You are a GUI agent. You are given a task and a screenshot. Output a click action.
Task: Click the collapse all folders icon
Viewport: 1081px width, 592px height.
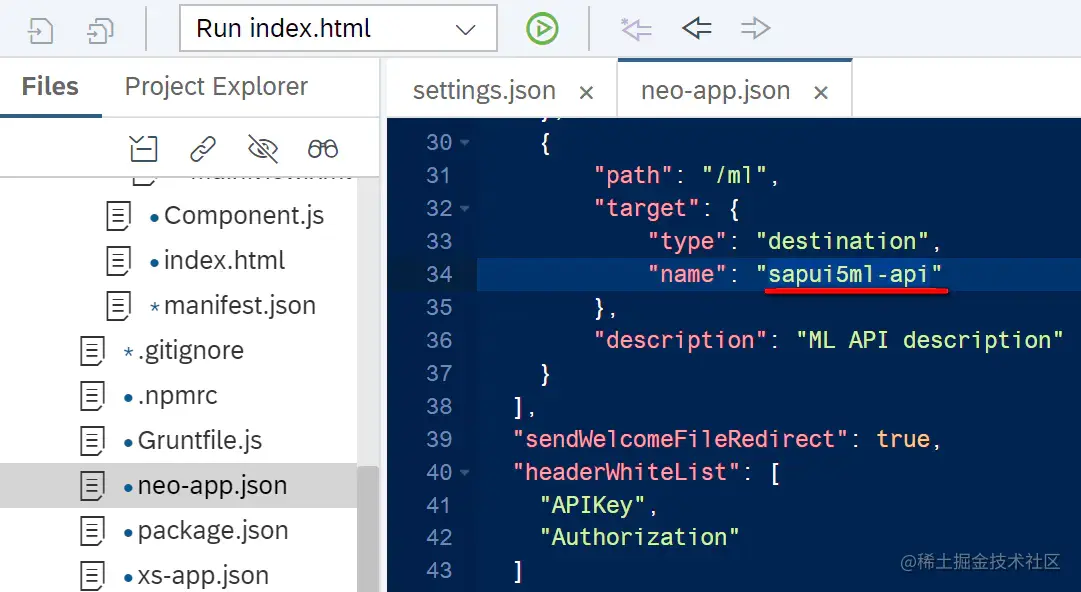click(x=143, y=148)
